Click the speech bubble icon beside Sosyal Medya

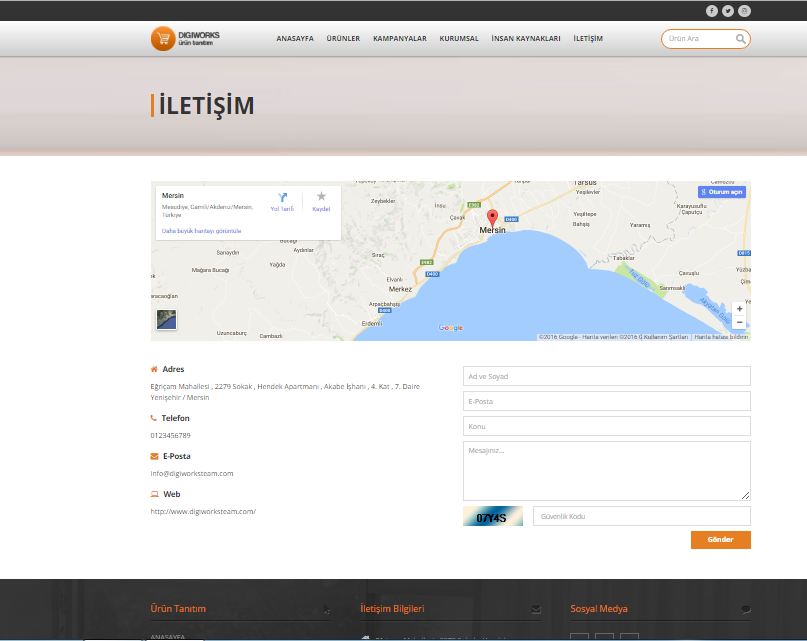click(746, 610)
